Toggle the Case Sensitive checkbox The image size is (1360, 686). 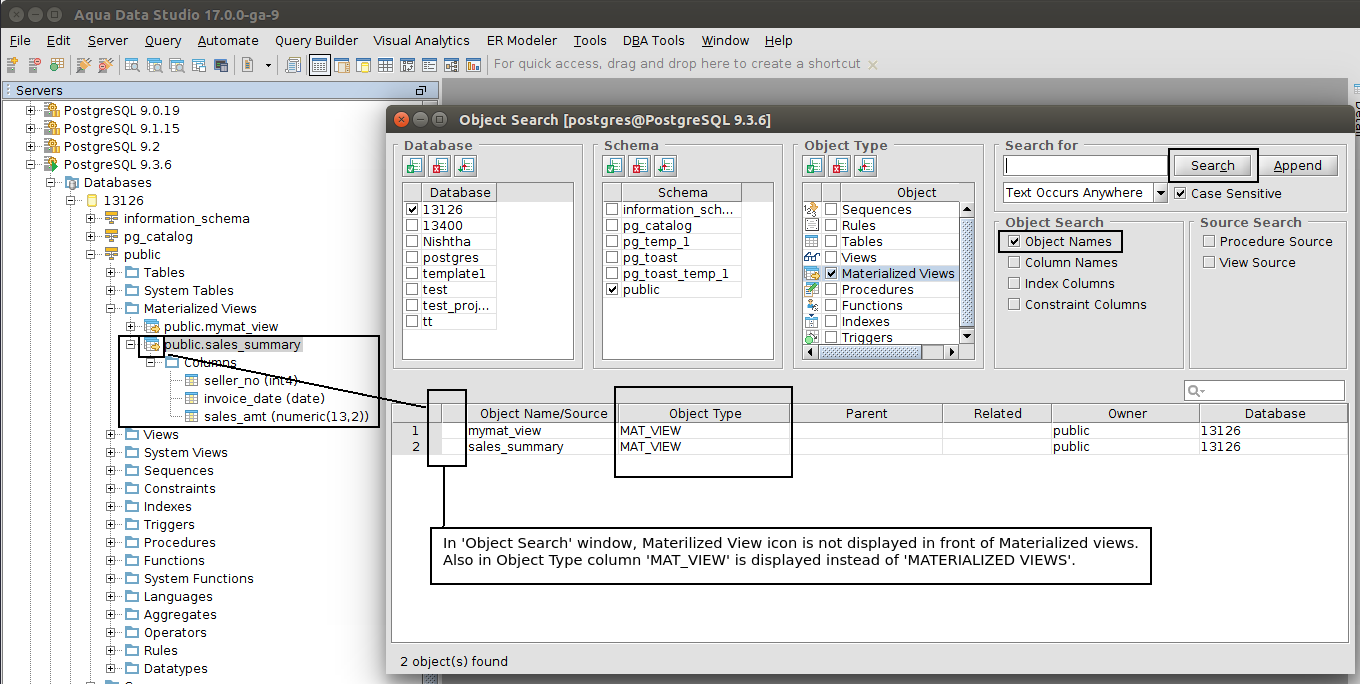pos(1180,194)
